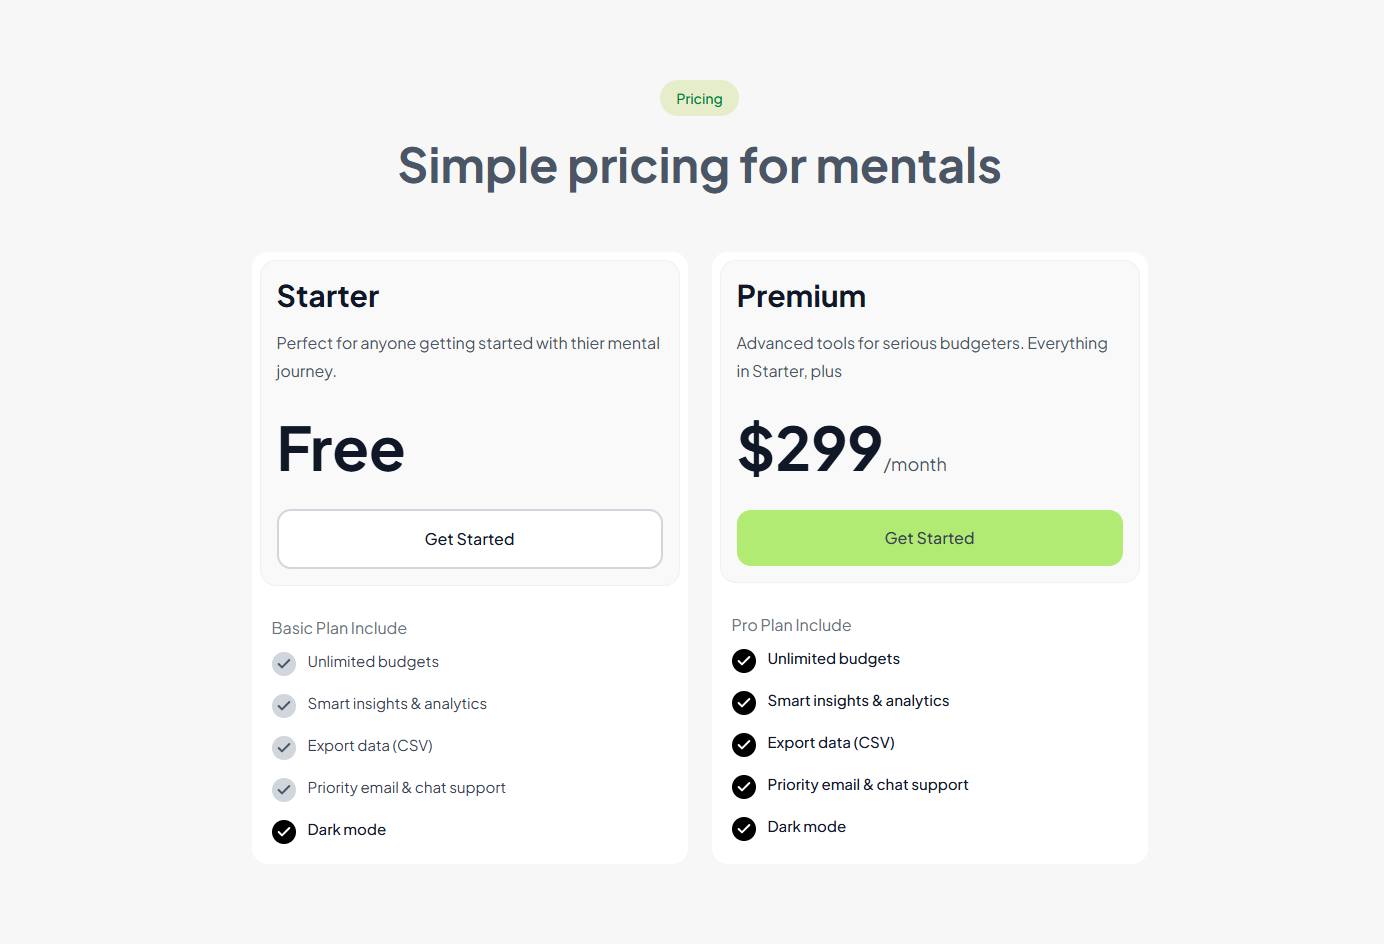Viewport: 1384px width, 944px height.
Task: Click the Simple pricing for mentals heading
Action: pyautogui.click(x=699, y=166)
